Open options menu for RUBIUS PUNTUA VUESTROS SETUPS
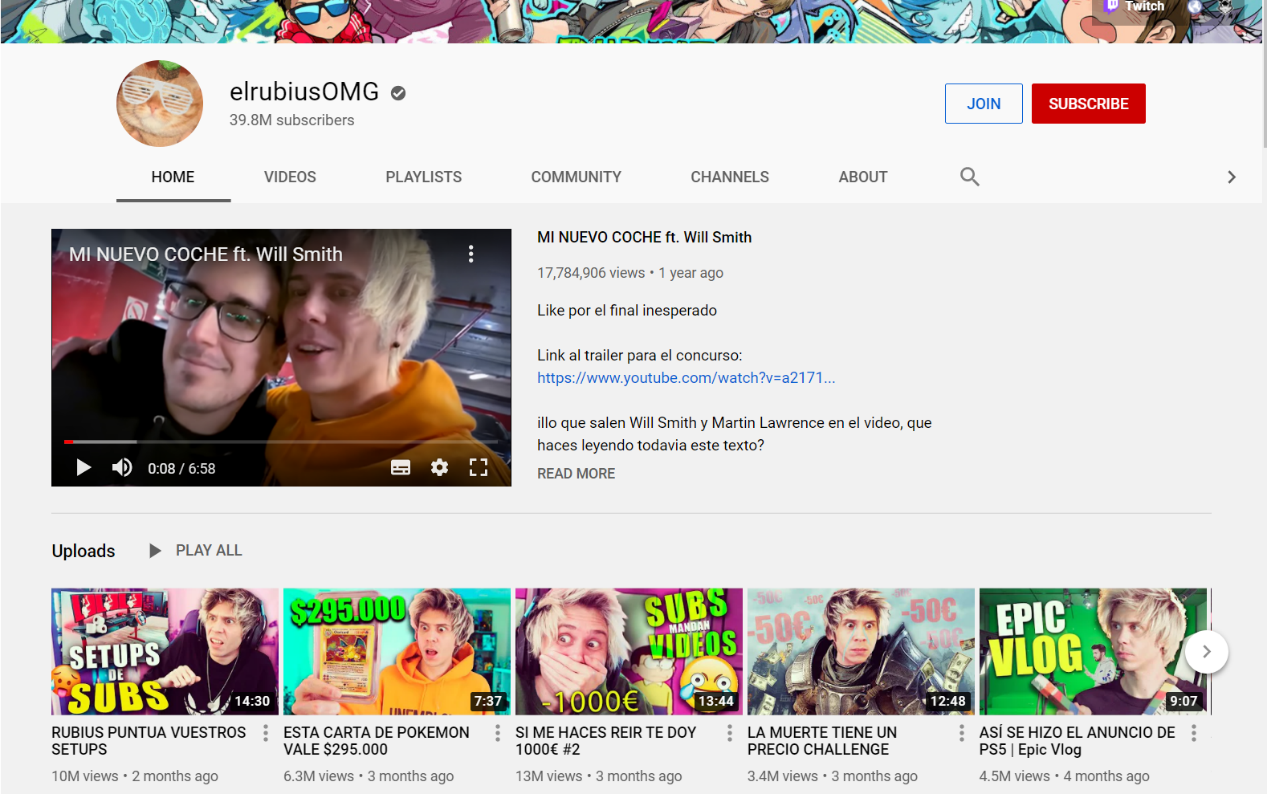Image resolution: width=1267 pixels, height=794 pixels. (x=266, y=733)
